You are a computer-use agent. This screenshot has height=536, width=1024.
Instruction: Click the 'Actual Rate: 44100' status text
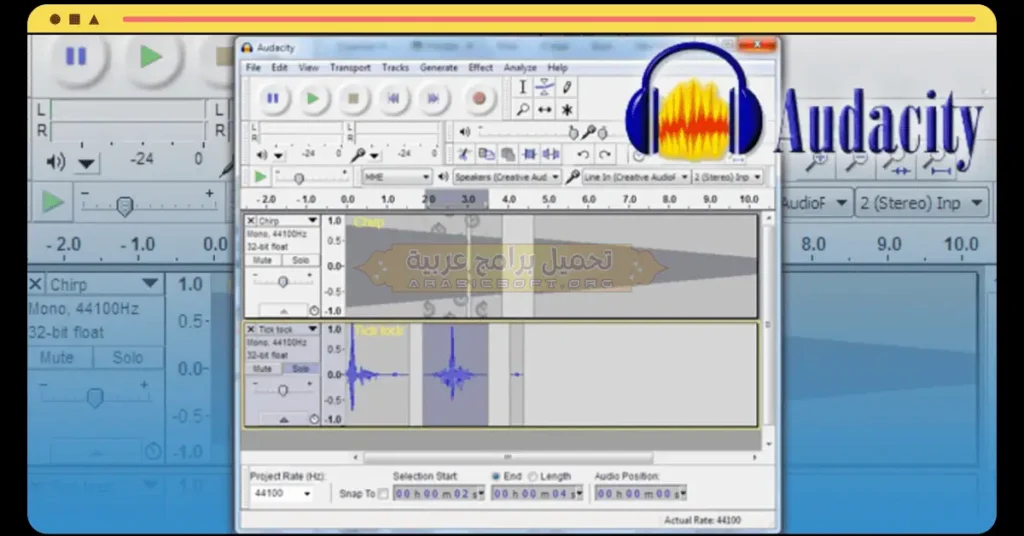(x=702, y=520)
